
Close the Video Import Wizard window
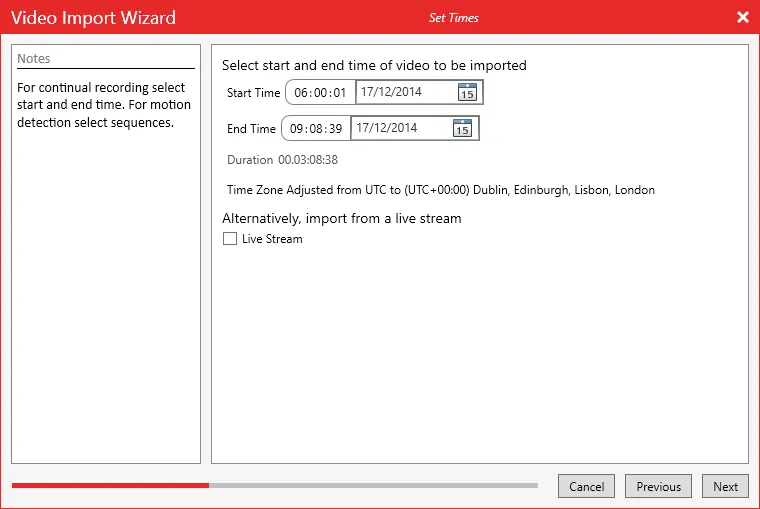743,17
